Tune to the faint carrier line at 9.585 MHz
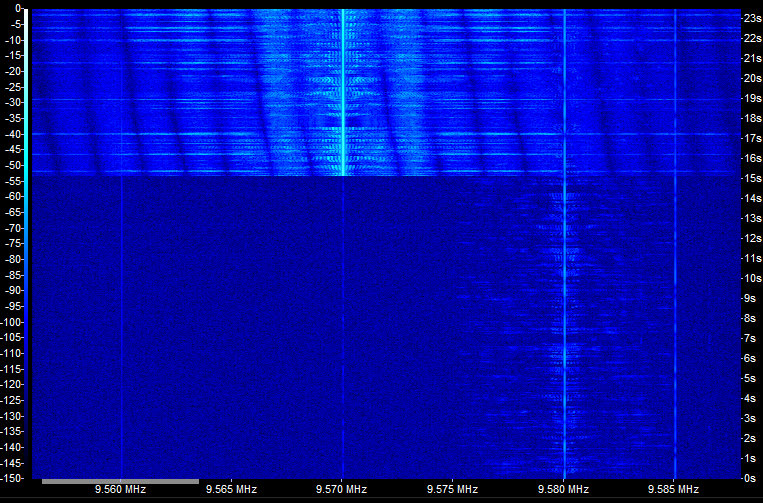 click(675, 243)
